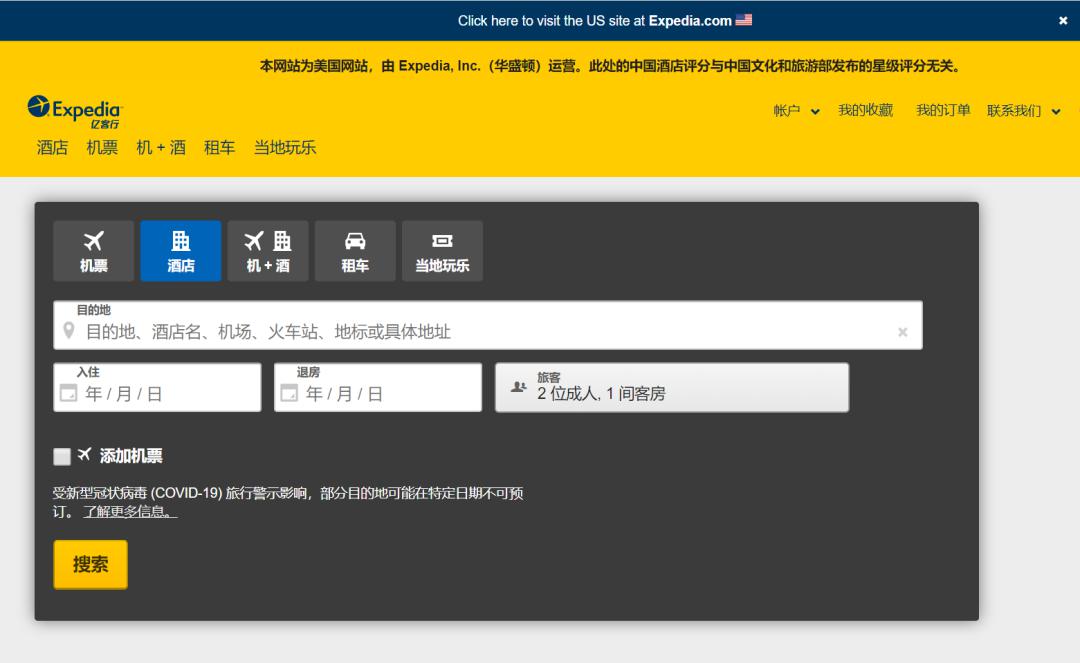This screenshot has height=663, width=1080.
Task: Click airplane icon next to 添加机票
Action: [x=84, y=454]
